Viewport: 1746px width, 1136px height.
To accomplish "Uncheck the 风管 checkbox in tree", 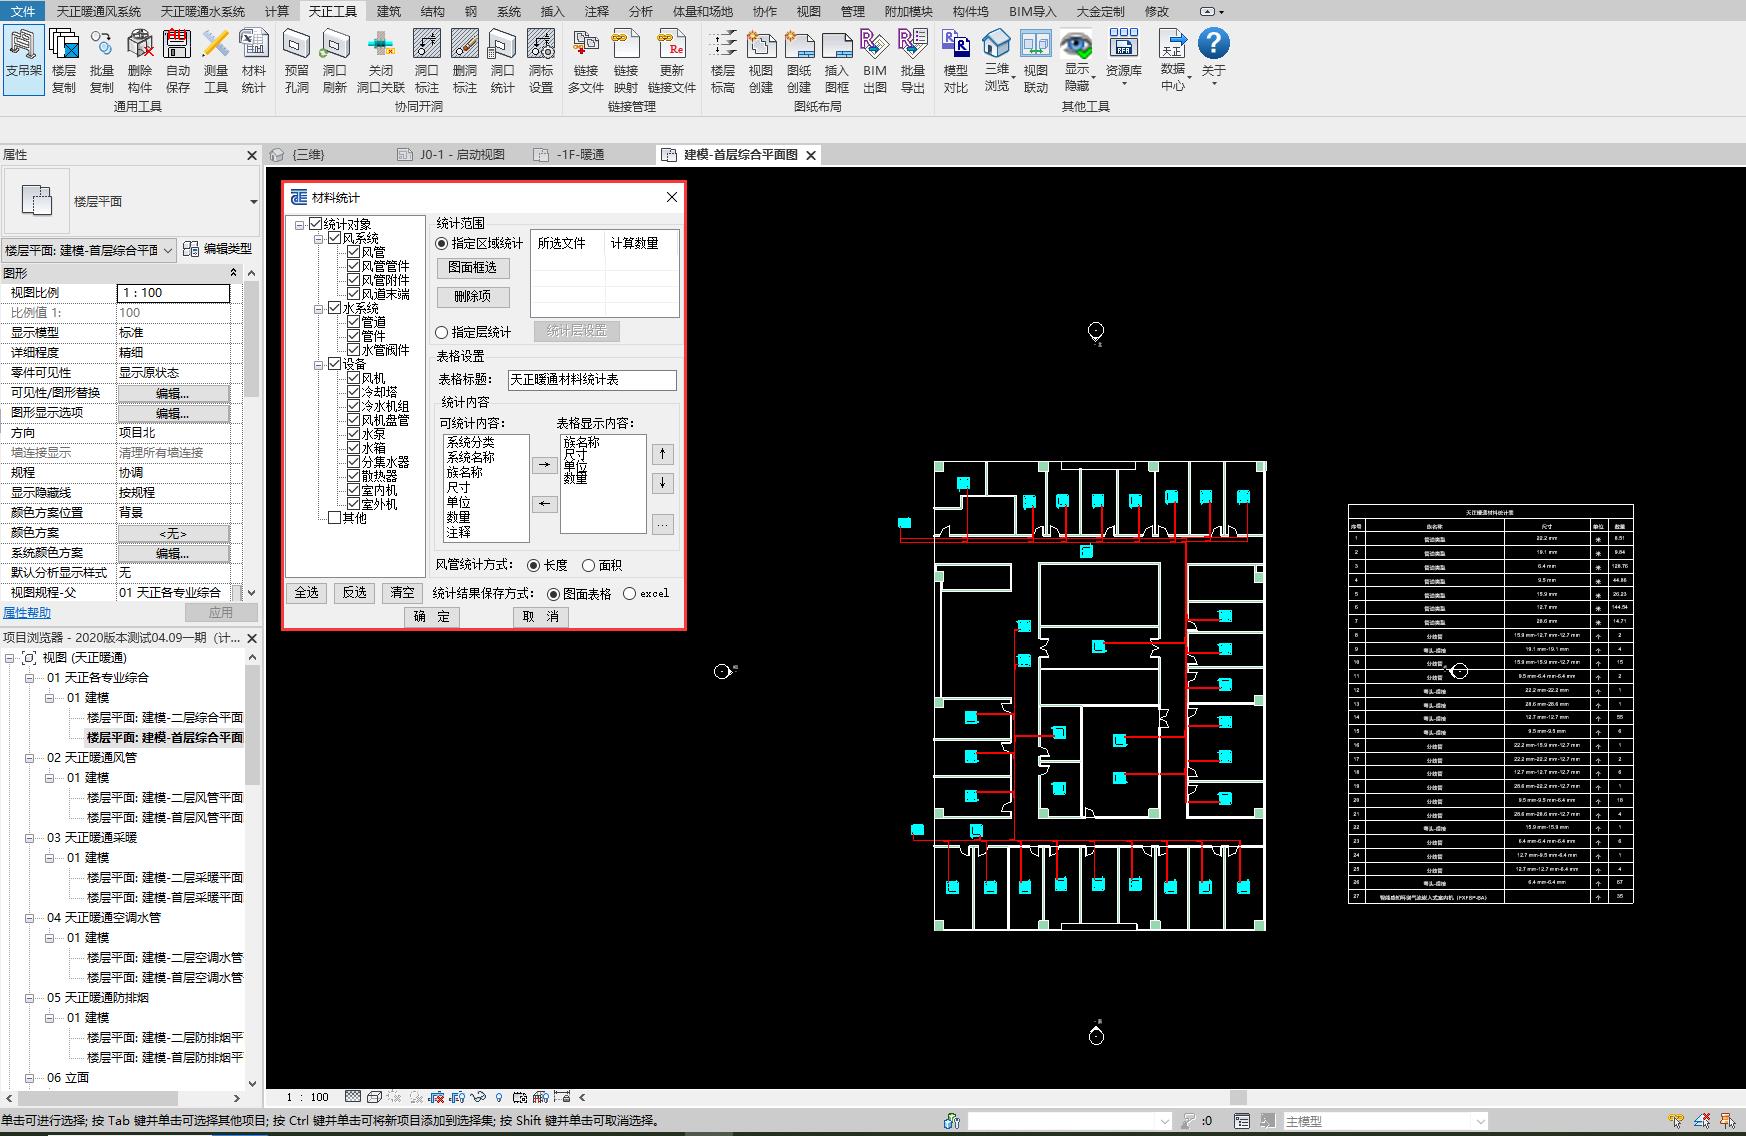I will coord(354,252).
